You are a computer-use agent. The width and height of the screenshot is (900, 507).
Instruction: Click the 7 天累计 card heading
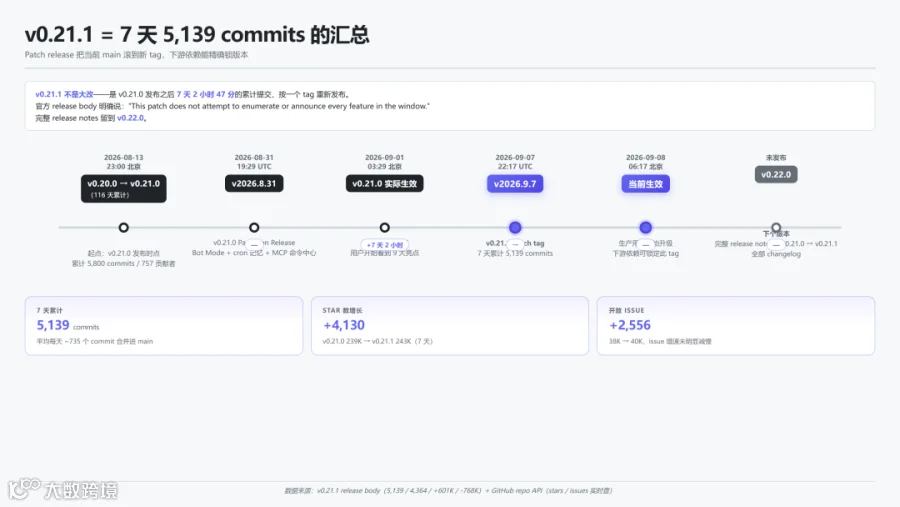(49, 310)
